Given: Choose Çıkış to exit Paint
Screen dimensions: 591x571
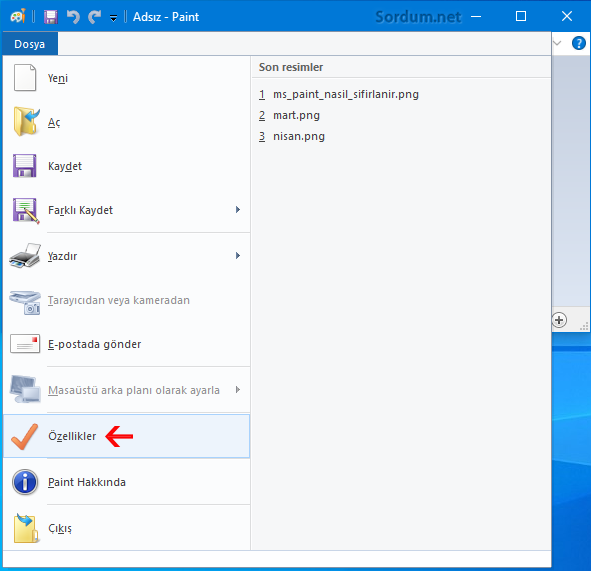Looking at the screenshot, I should 126,528.
